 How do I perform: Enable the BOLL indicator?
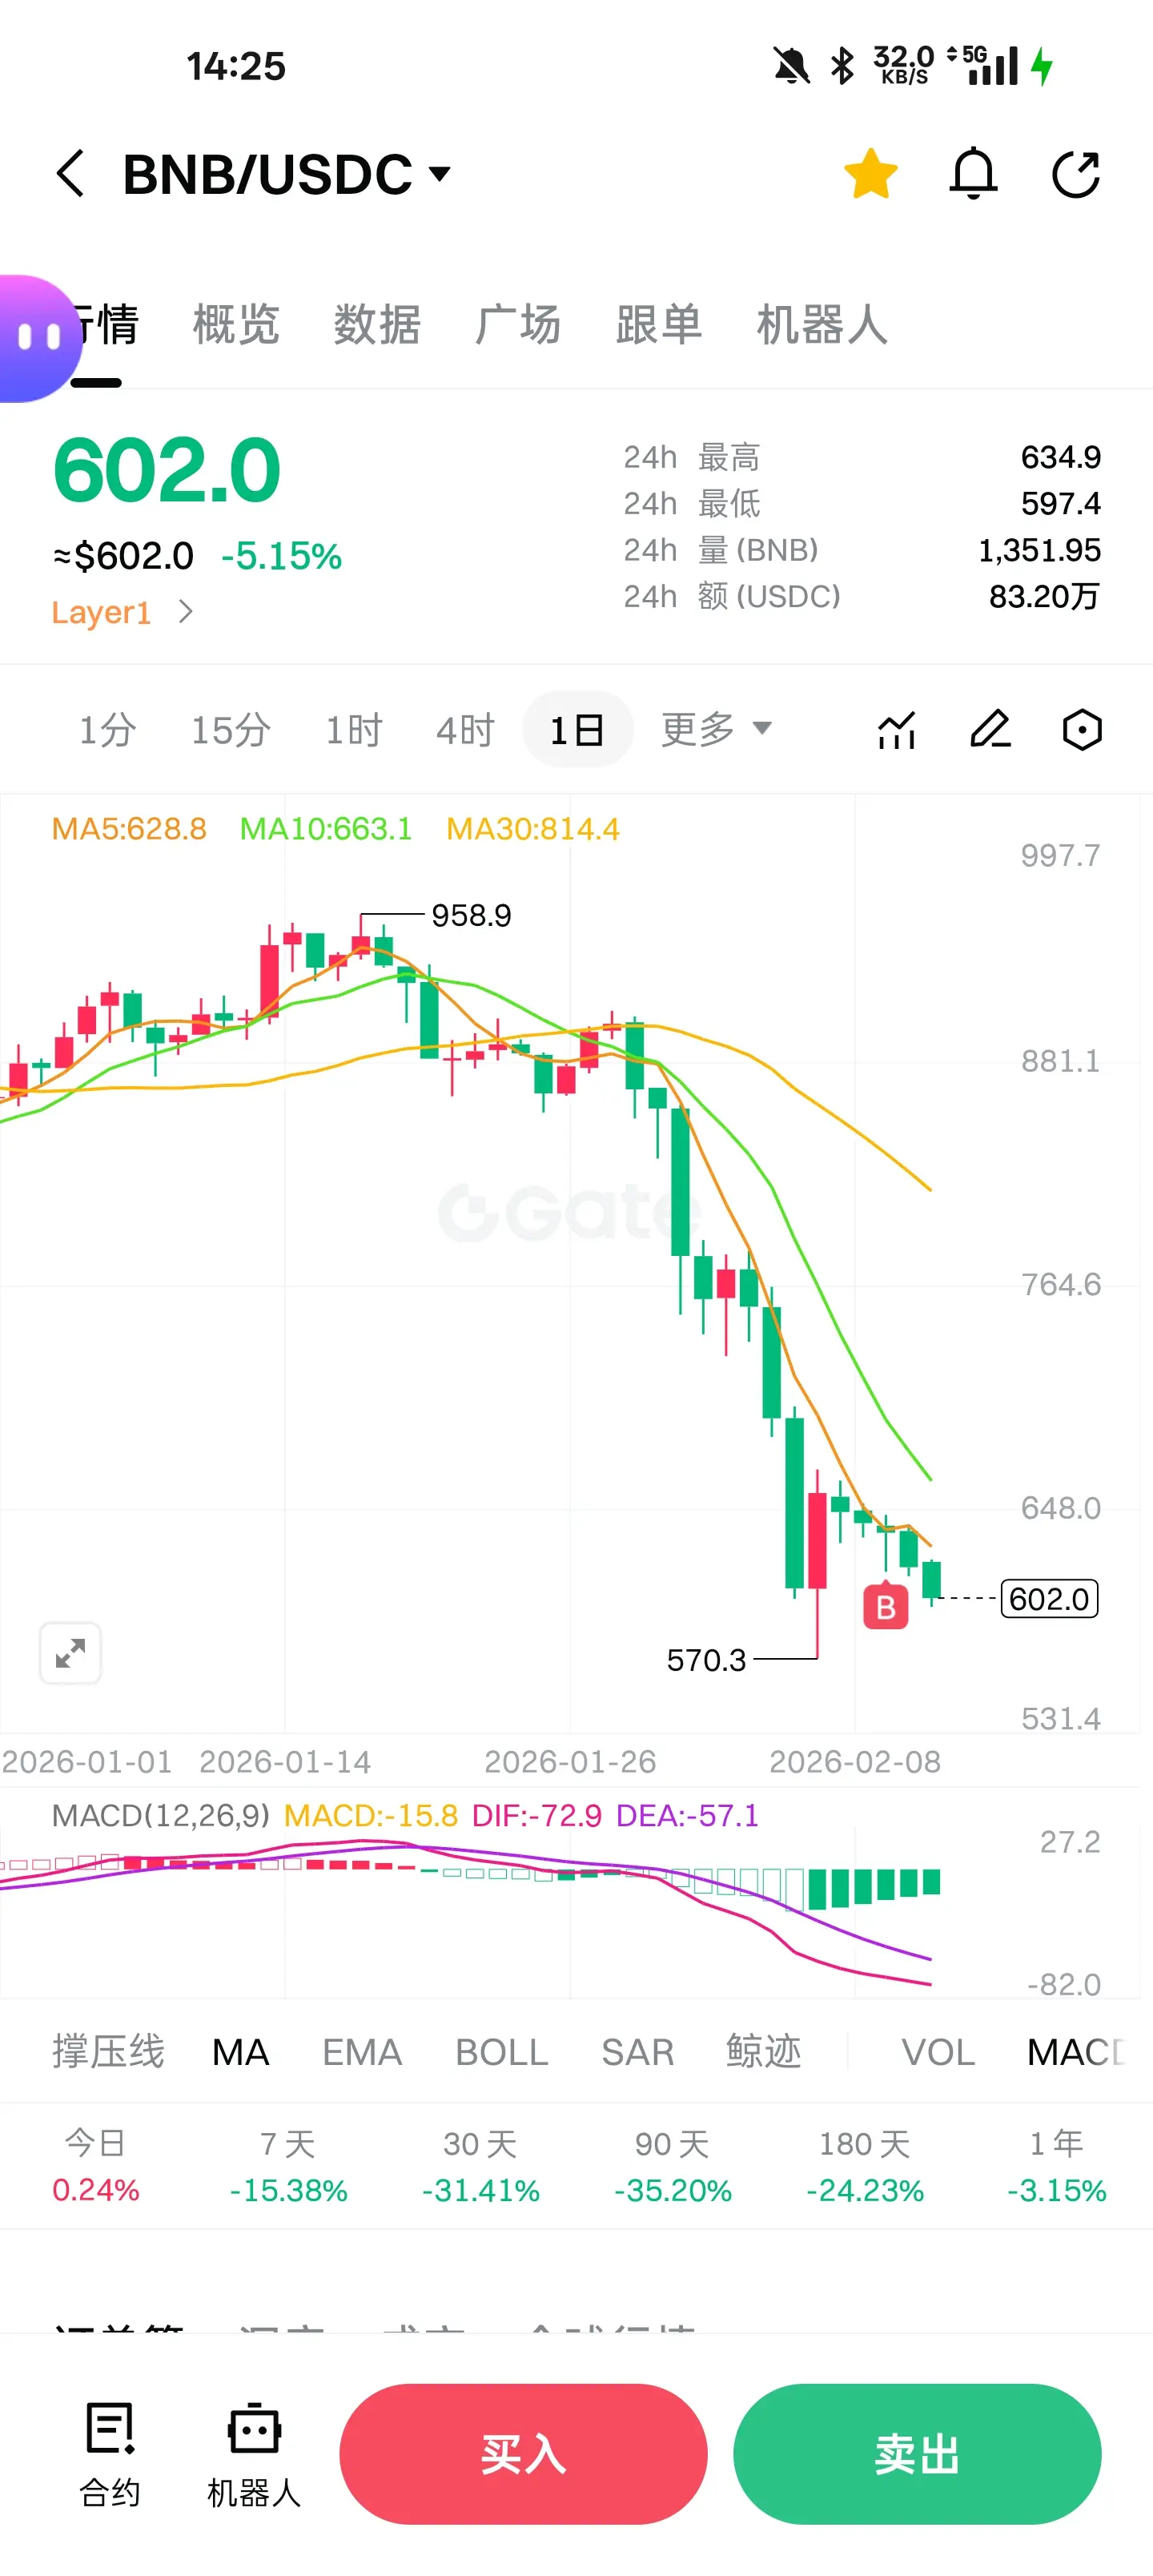(x=501, y=2052)
